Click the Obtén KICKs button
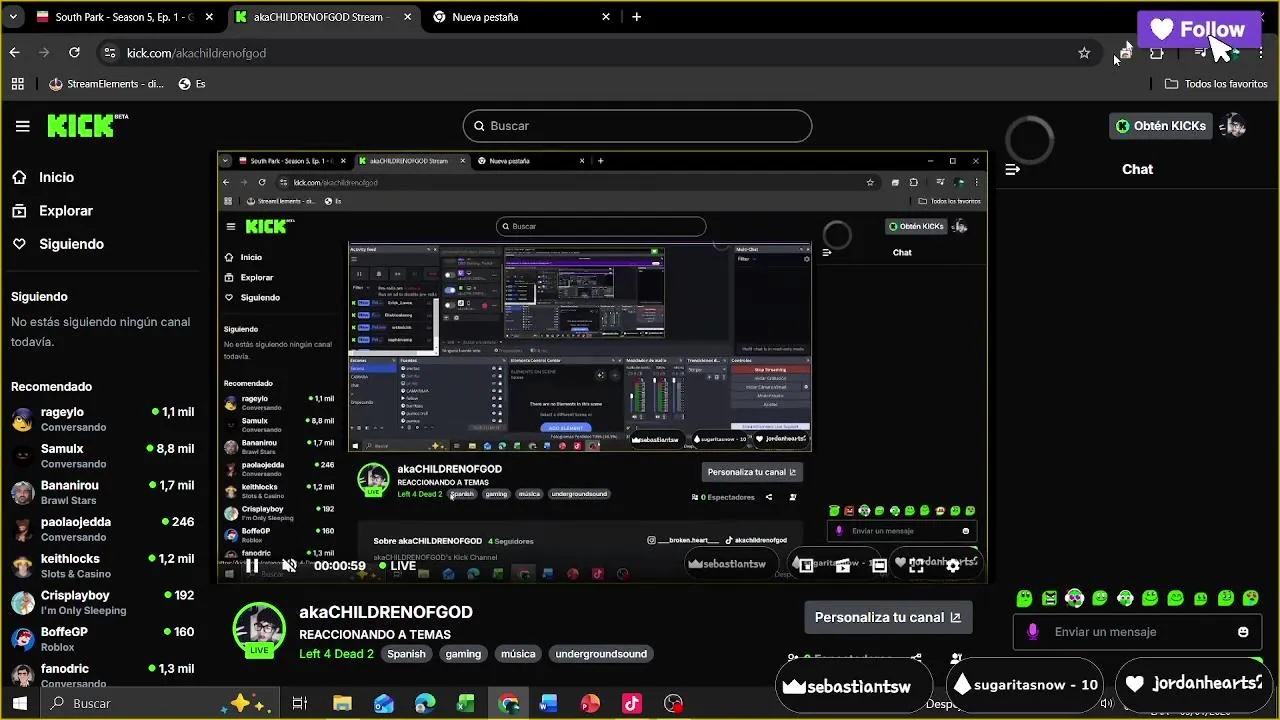The width and height of the screenshot is (1280, 720). click(1161, 126)
